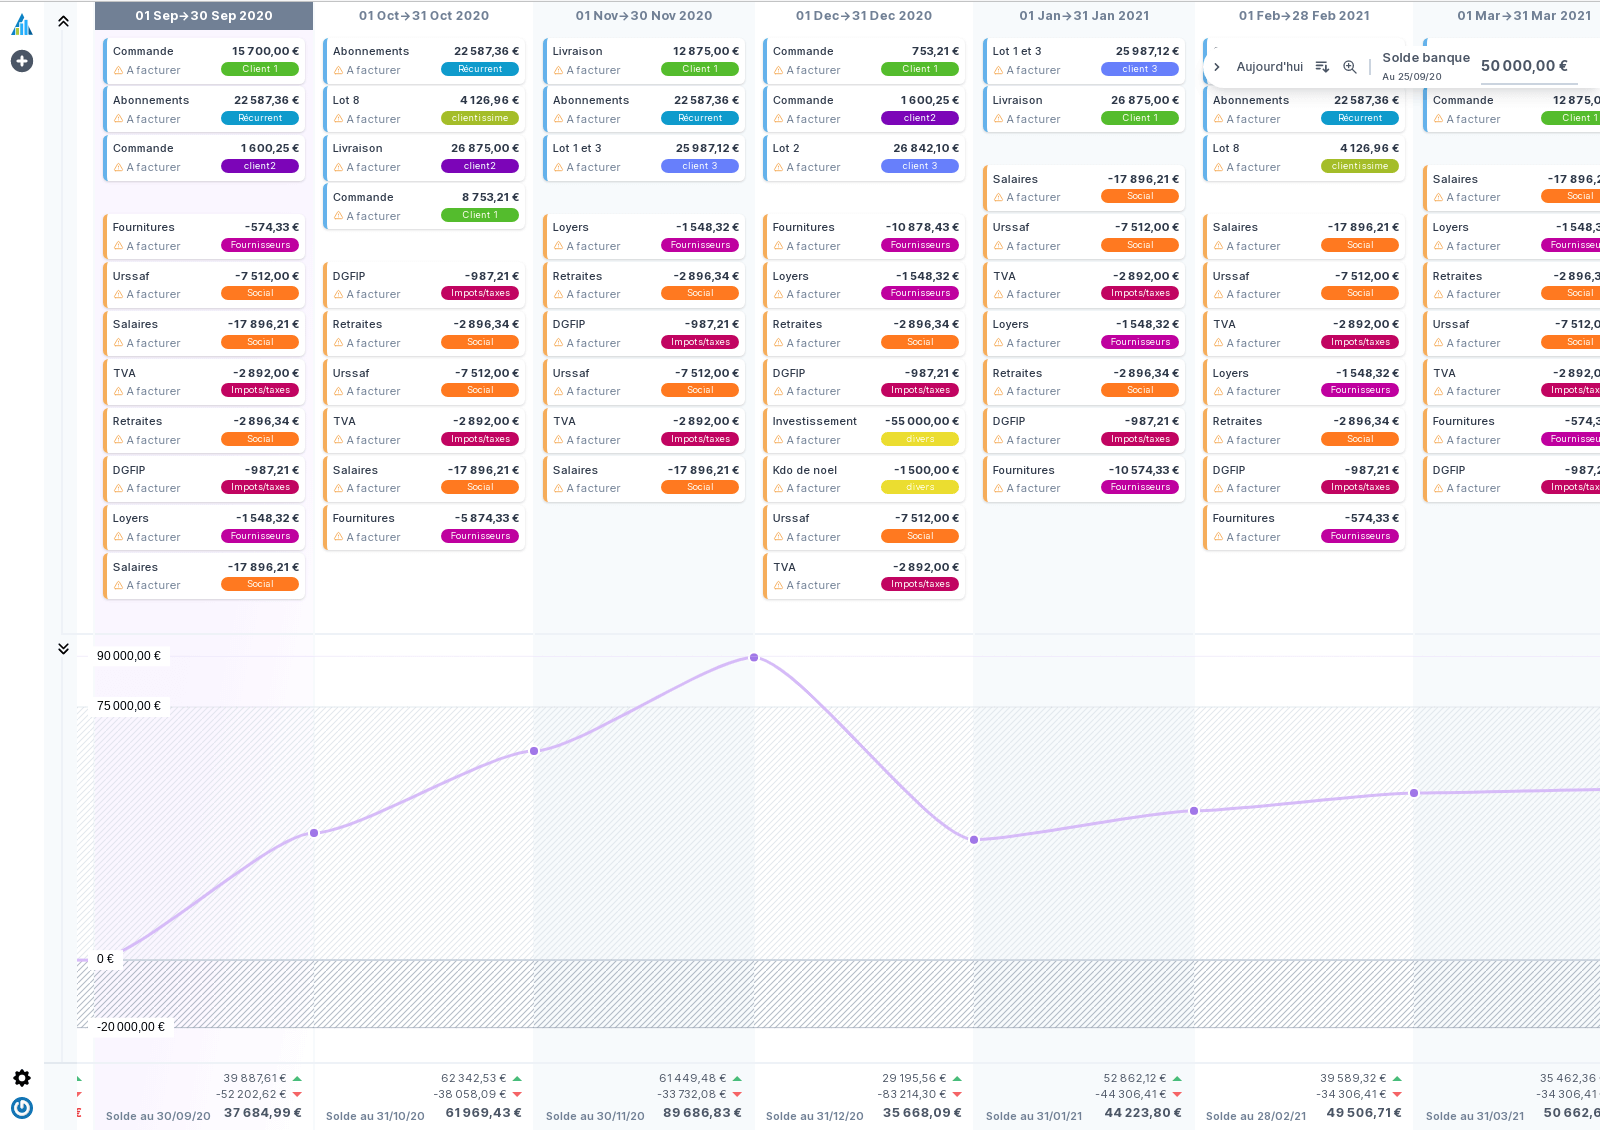Click red down arrow beside -52 202,62 €

tap(297, 1095)
